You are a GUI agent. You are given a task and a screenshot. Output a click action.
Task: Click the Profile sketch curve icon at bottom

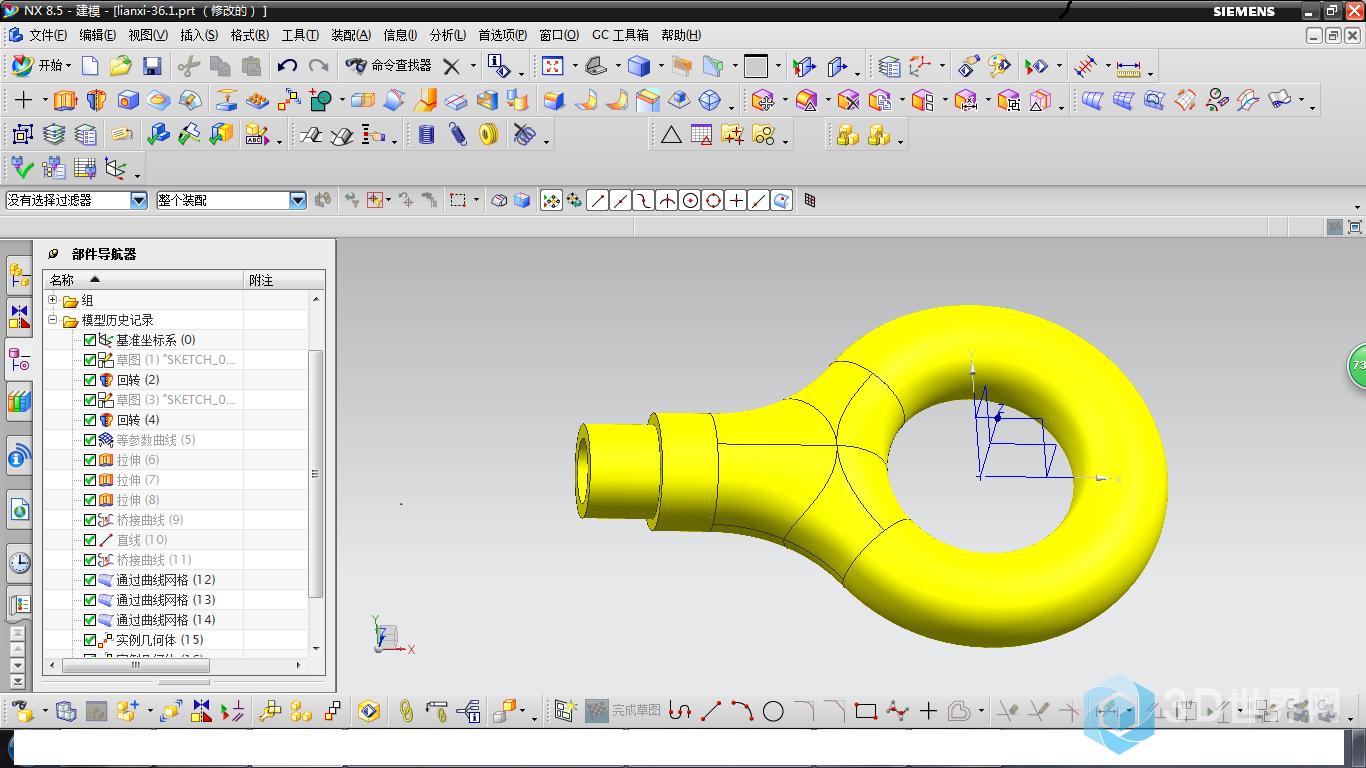680,711
